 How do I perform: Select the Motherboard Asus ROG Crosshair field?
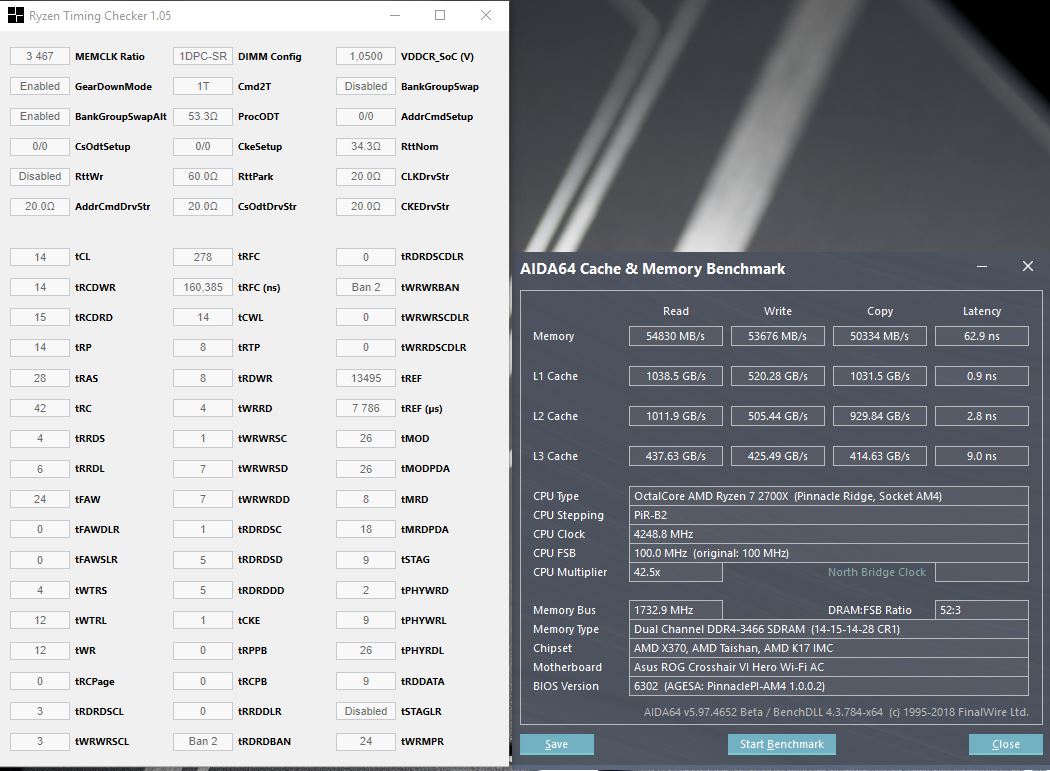[829, 667]
